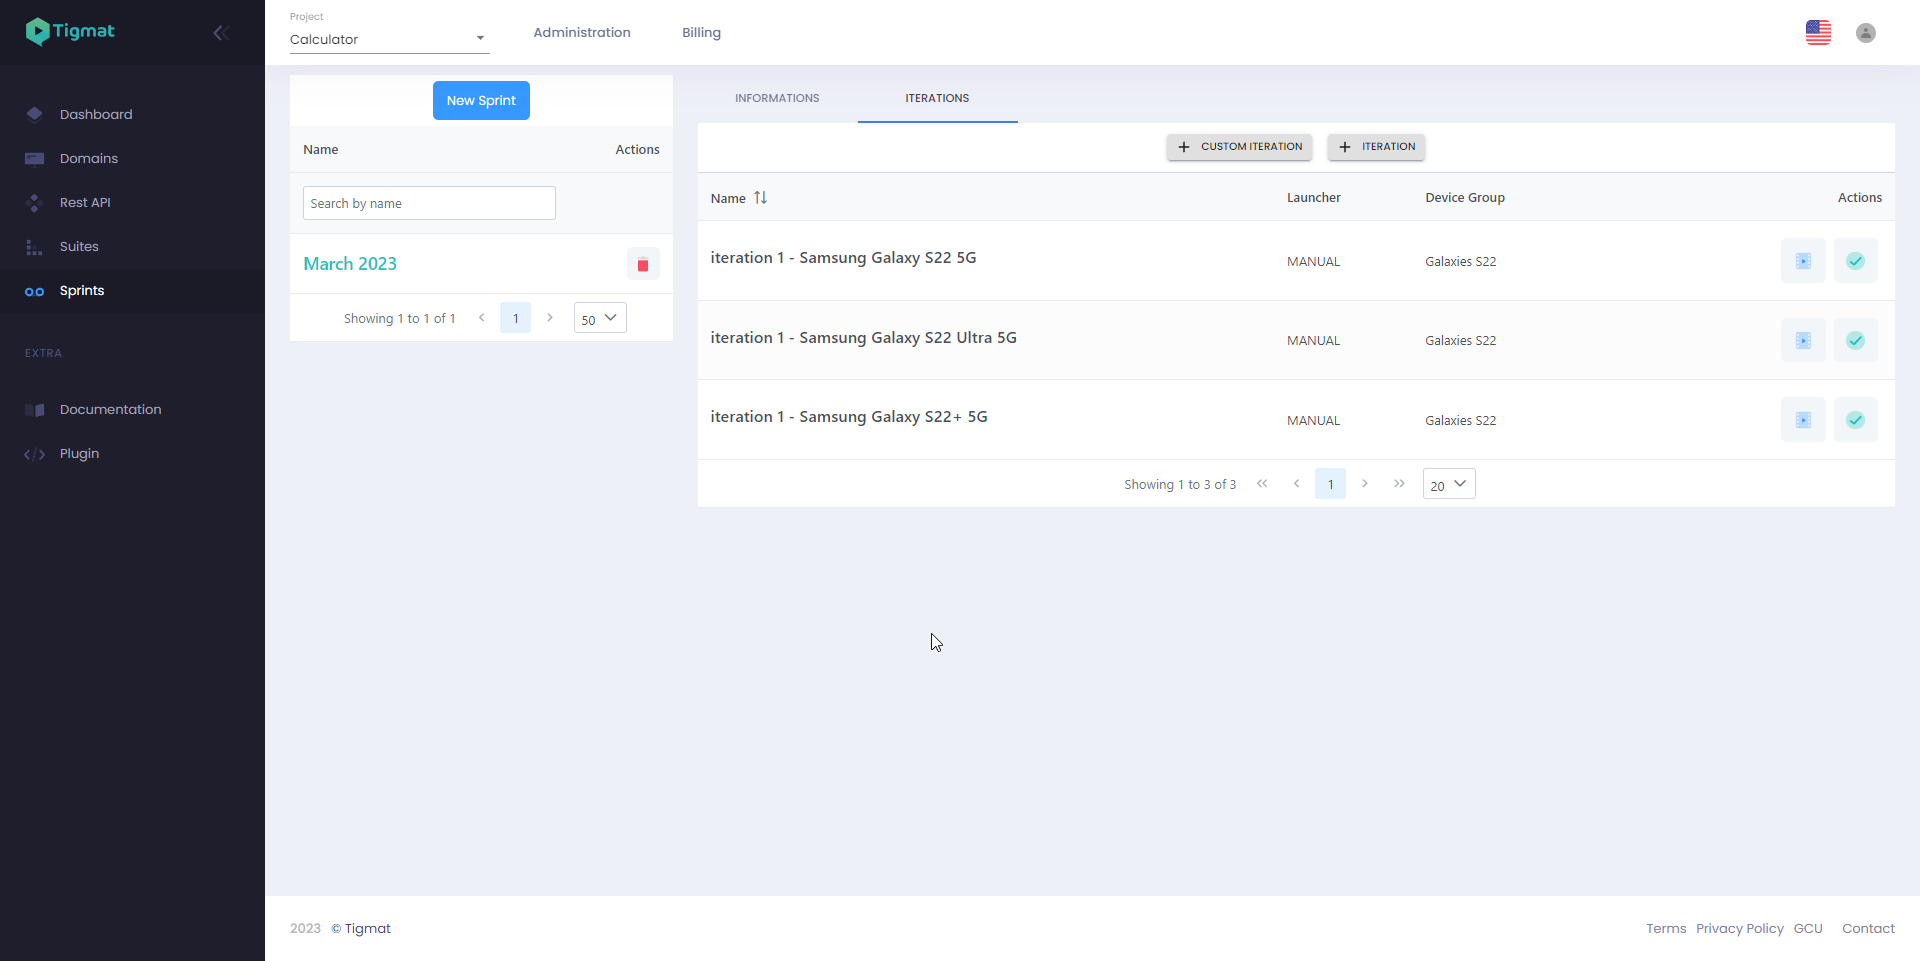
Task: Open the user profile avatar menu
Action: (x=1866, y=33)
